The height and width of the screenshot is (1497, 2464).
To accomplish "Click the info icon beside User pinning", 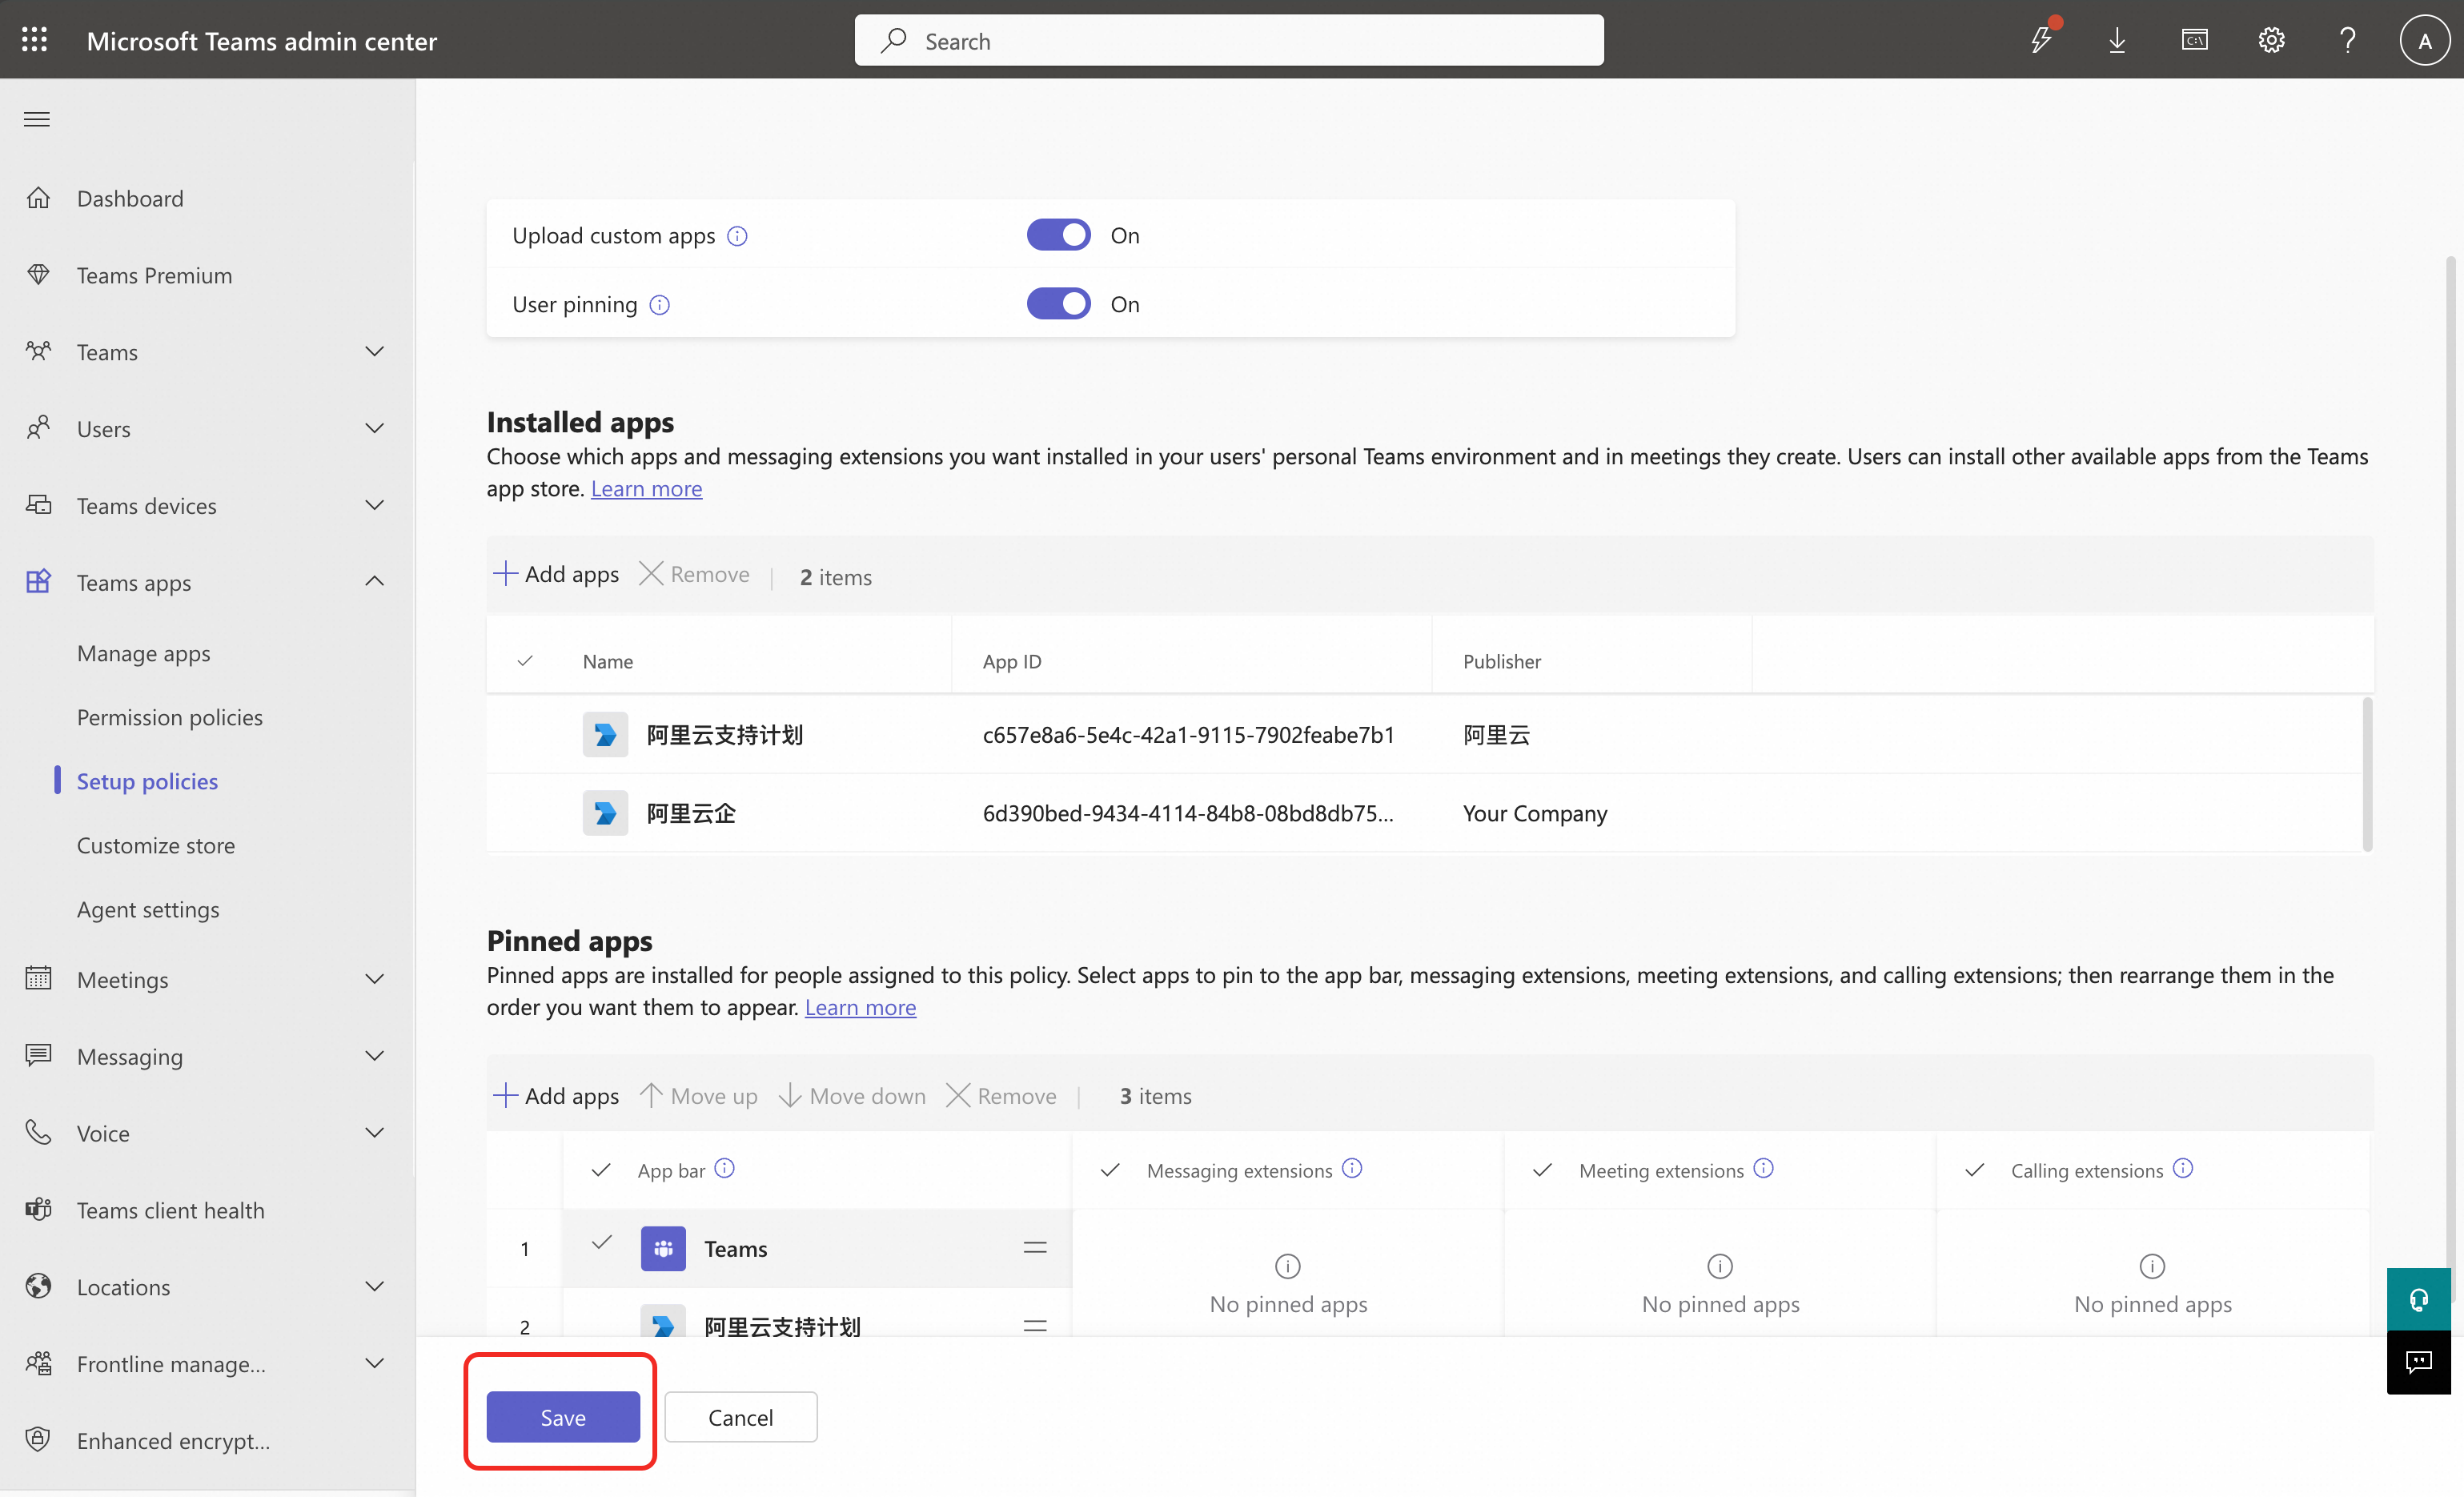I will click(660, 305).
